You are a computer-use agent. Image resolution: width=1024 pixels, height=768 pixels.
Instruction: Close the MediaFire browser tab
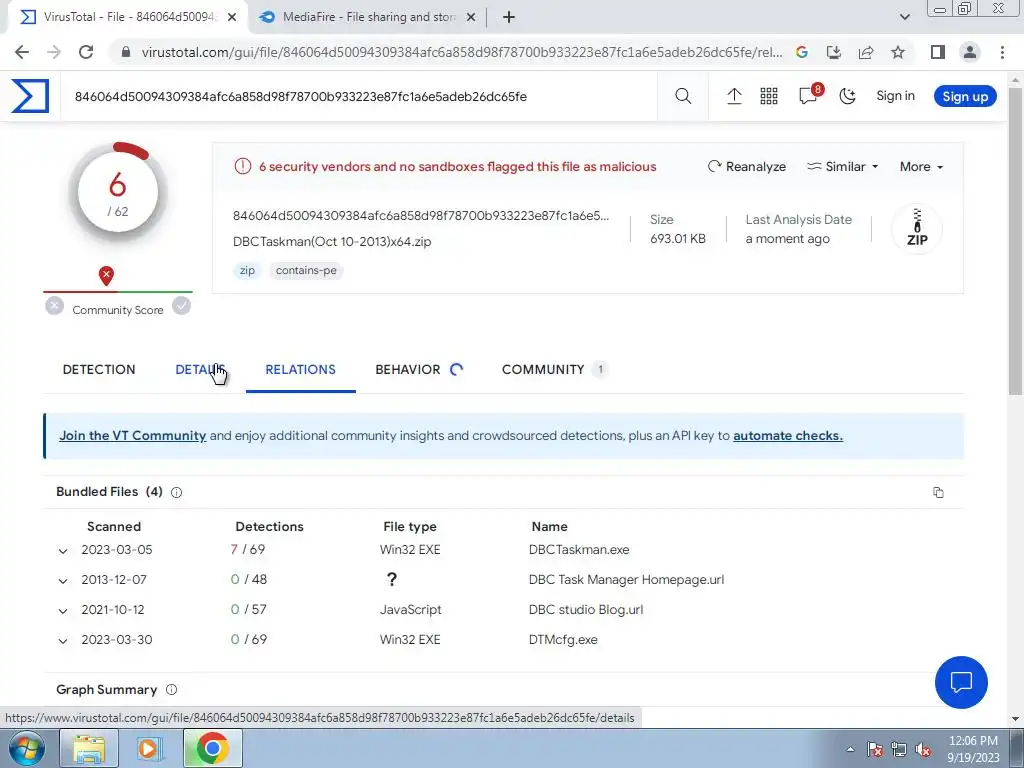tap(471, 18)
